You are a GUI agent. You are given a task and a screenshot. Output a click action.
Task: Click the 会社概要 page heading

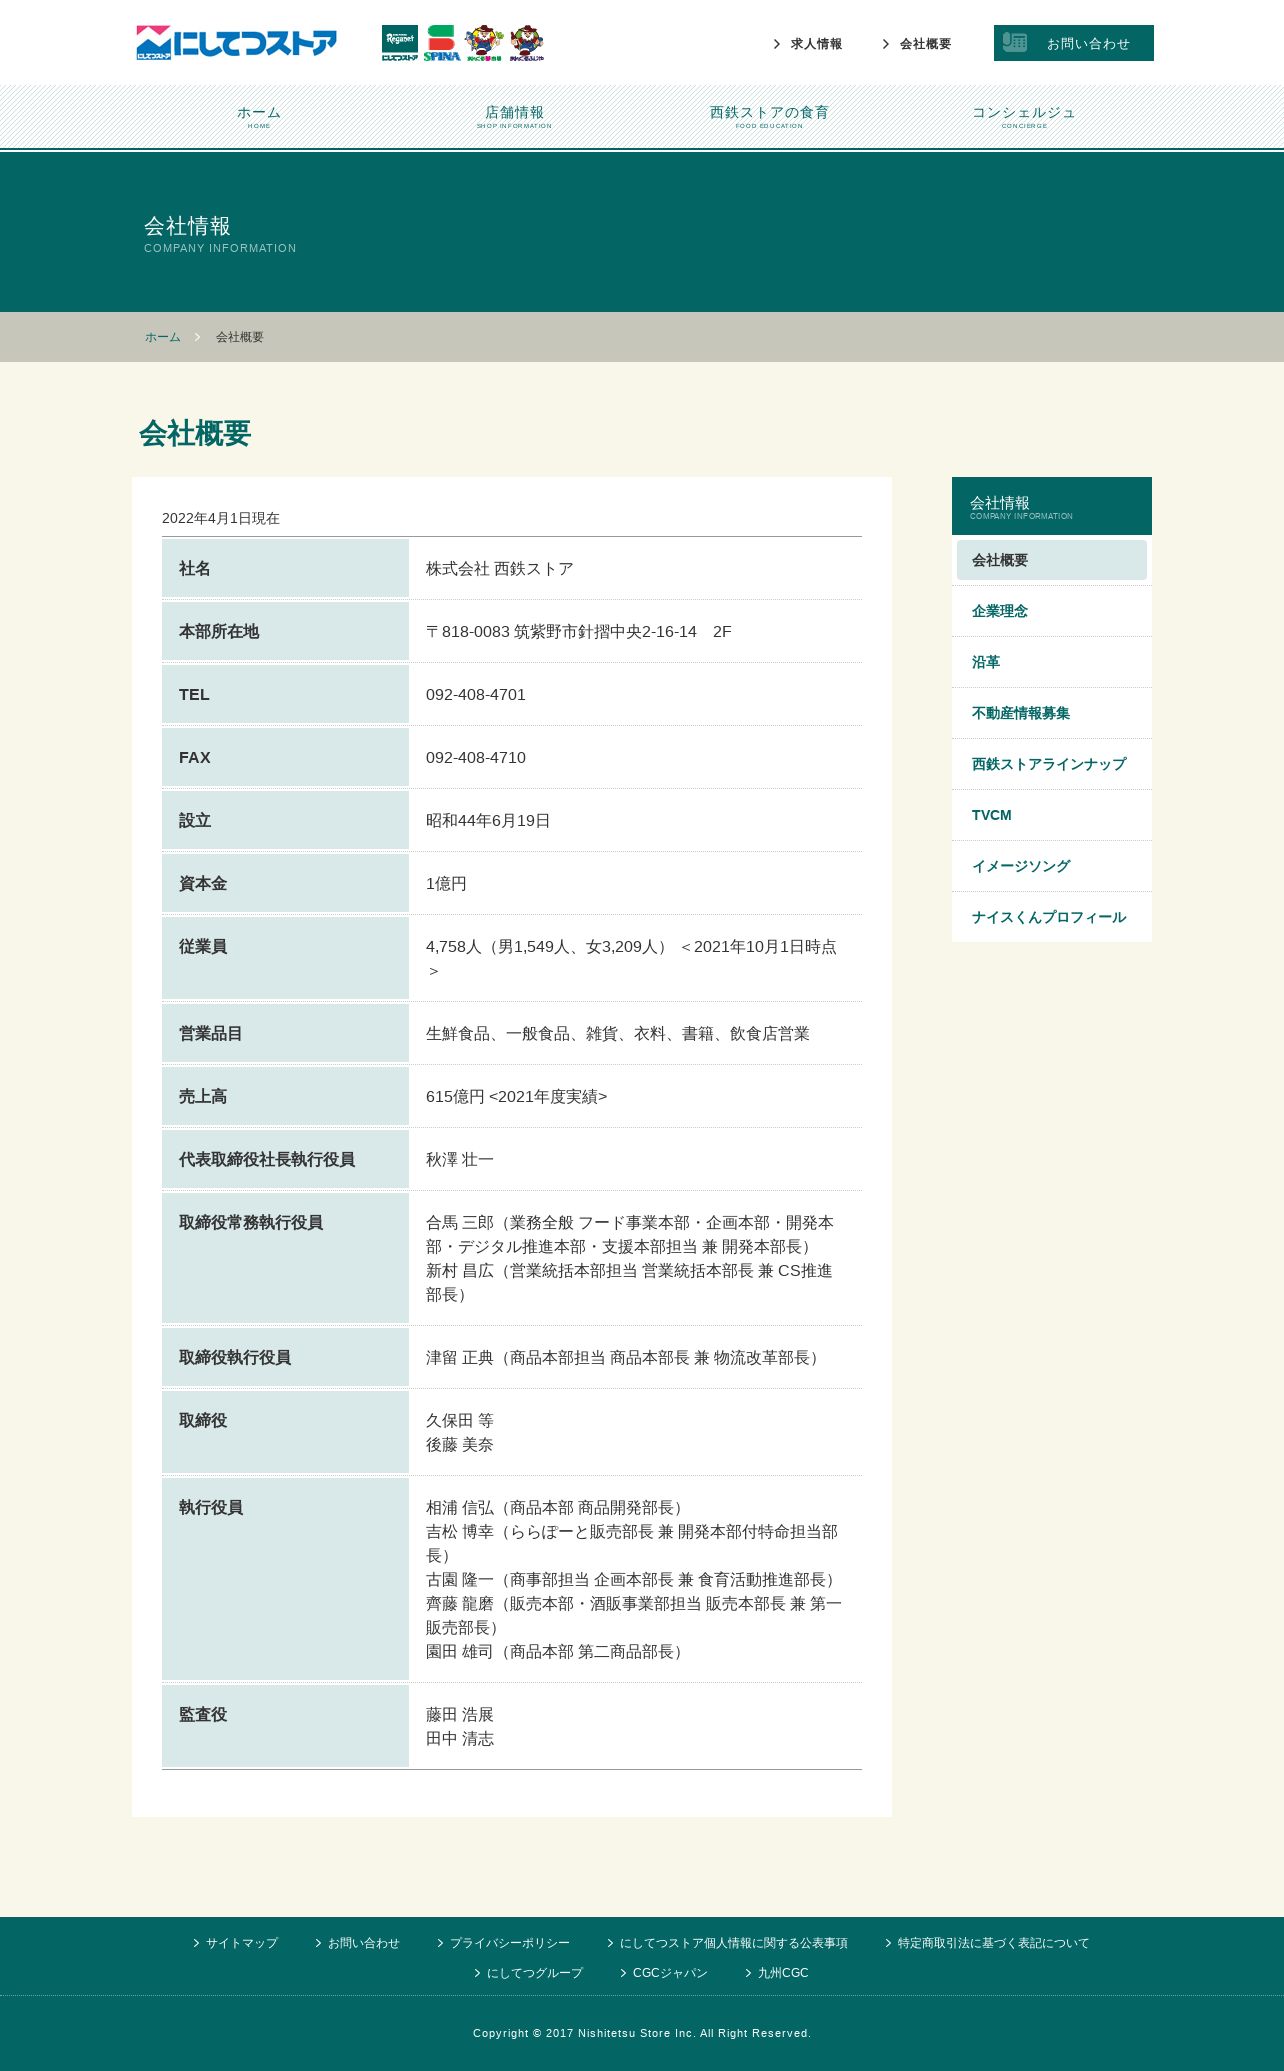point(195,433)
